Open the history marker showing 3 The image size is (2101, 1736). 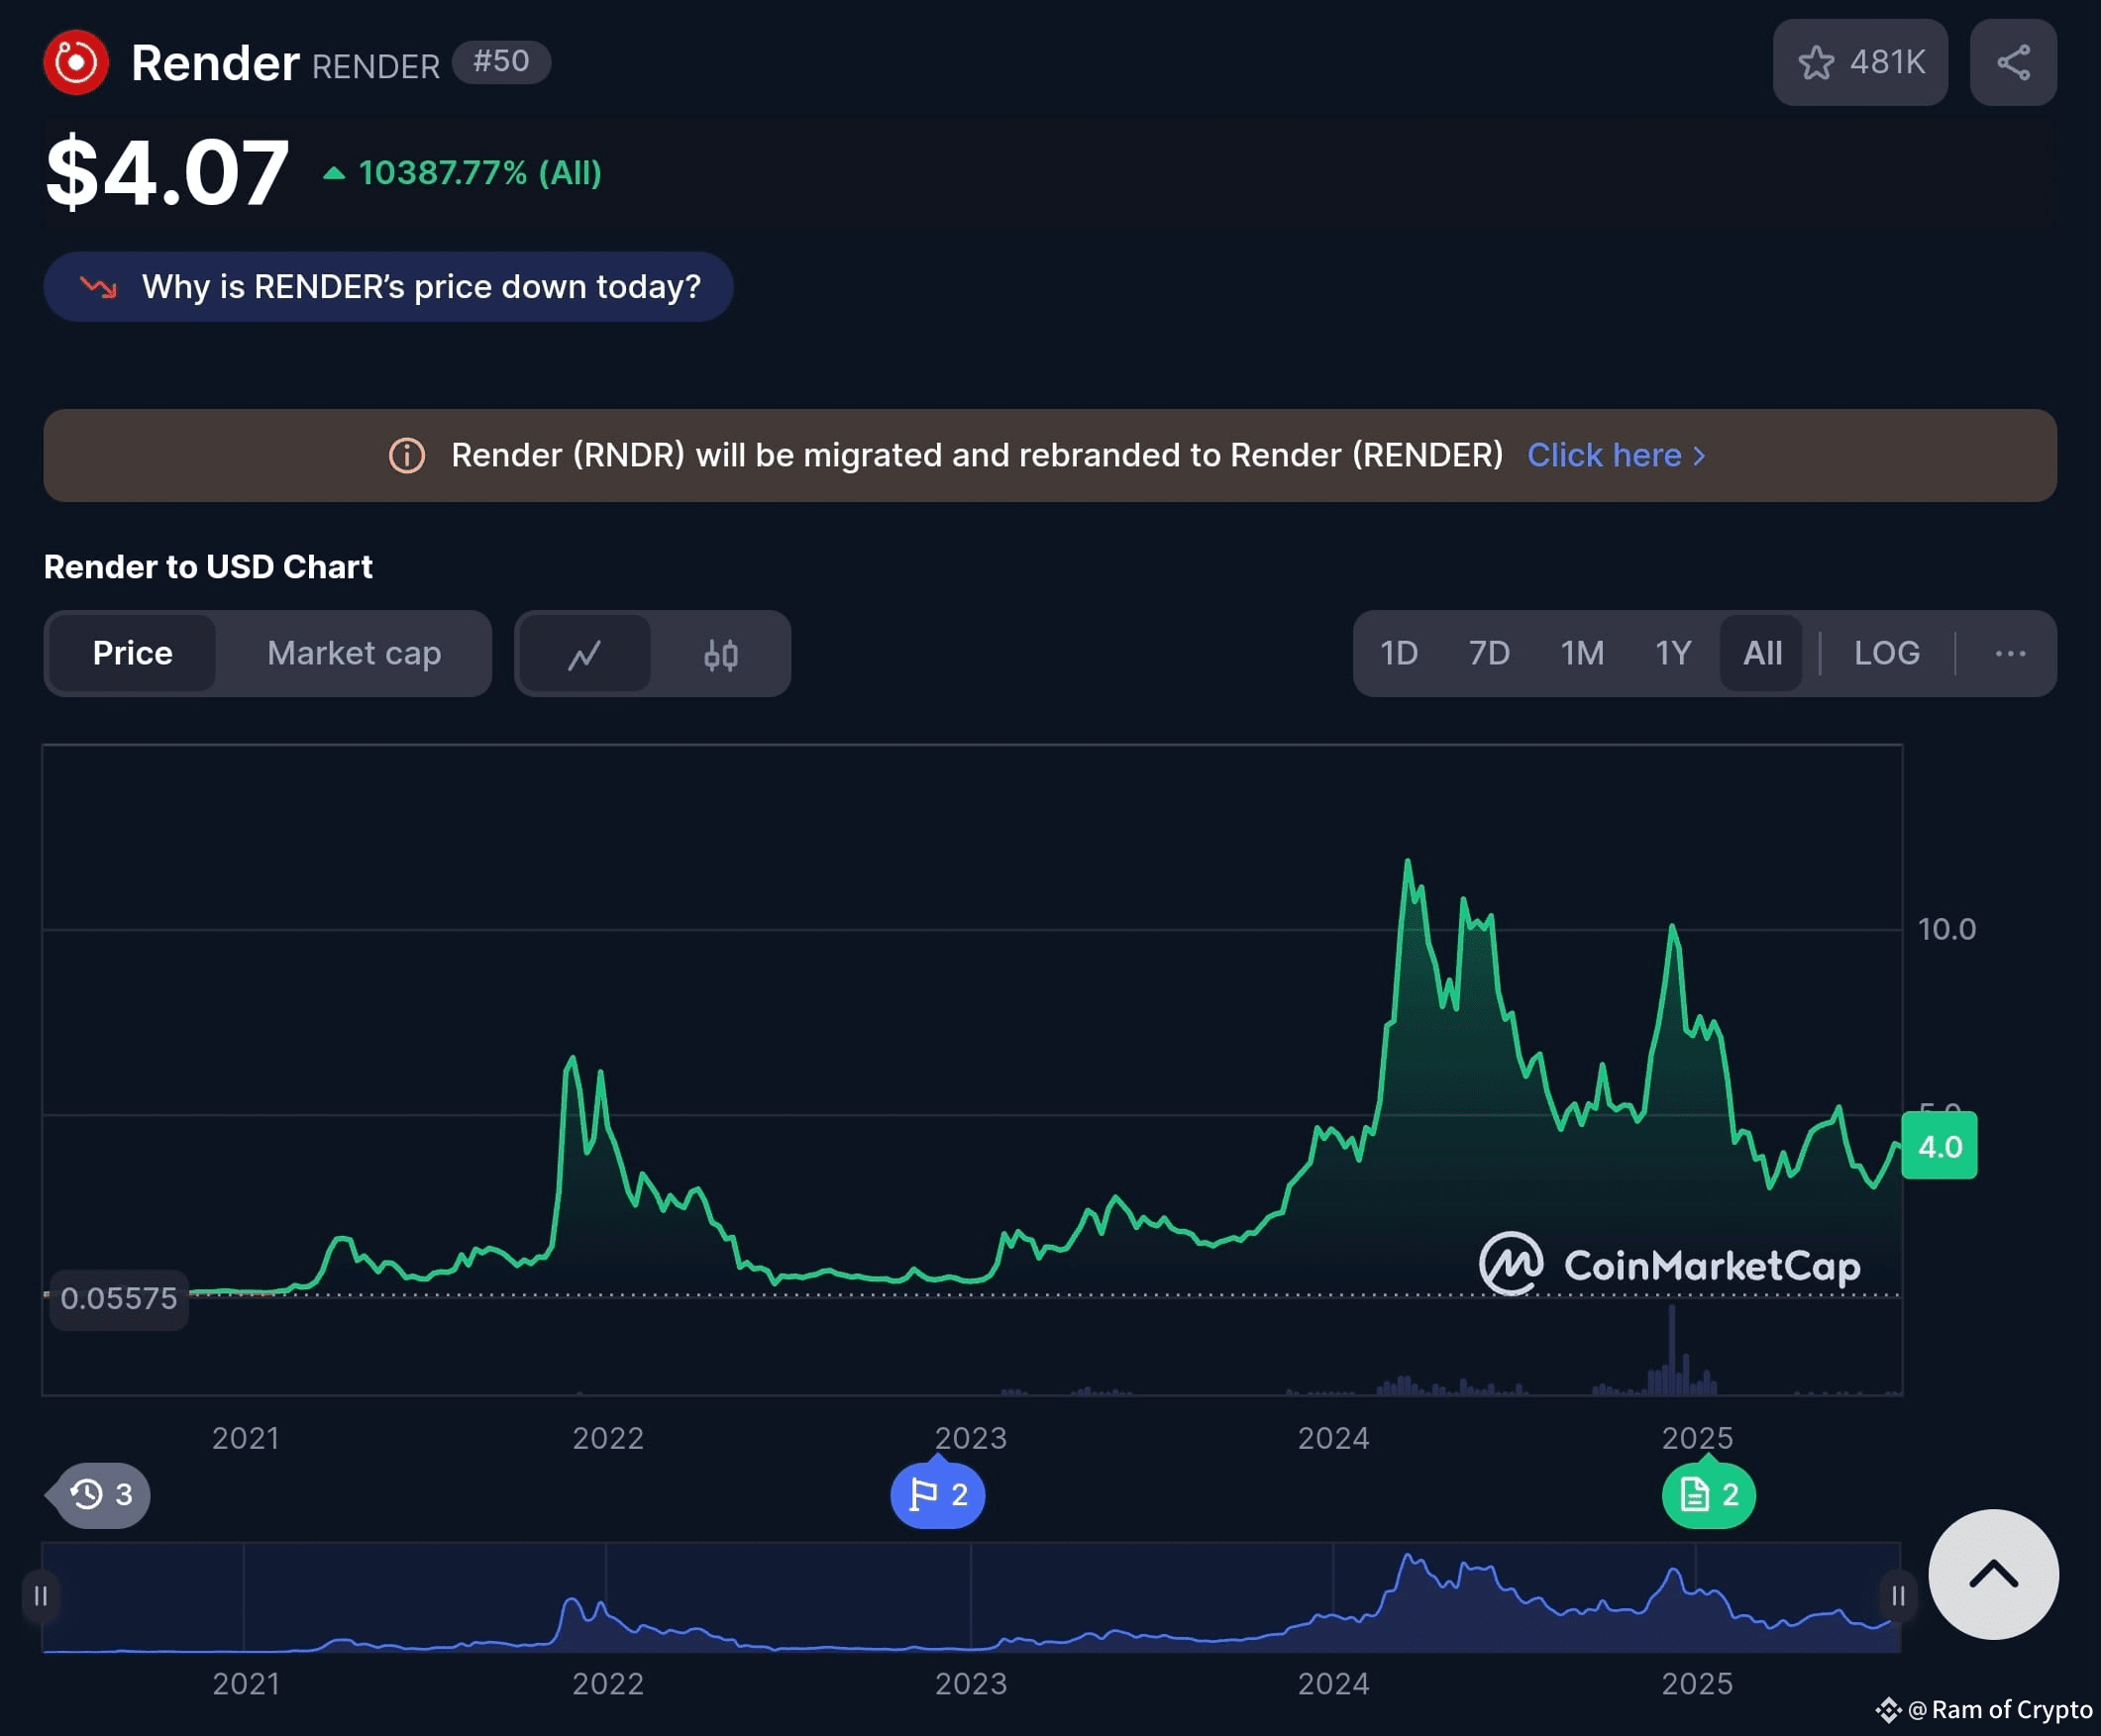pyautogui.click(x=99, y=1495)
